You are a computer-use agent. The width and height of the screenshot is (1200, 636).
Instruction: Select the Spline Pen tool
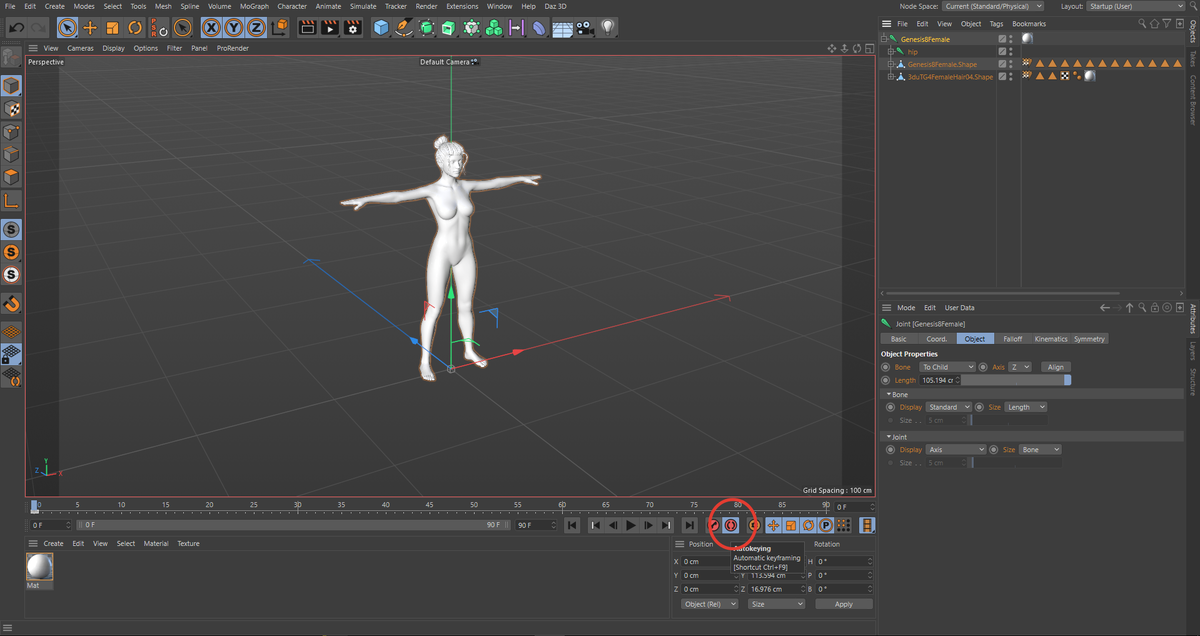pos(404,28)
